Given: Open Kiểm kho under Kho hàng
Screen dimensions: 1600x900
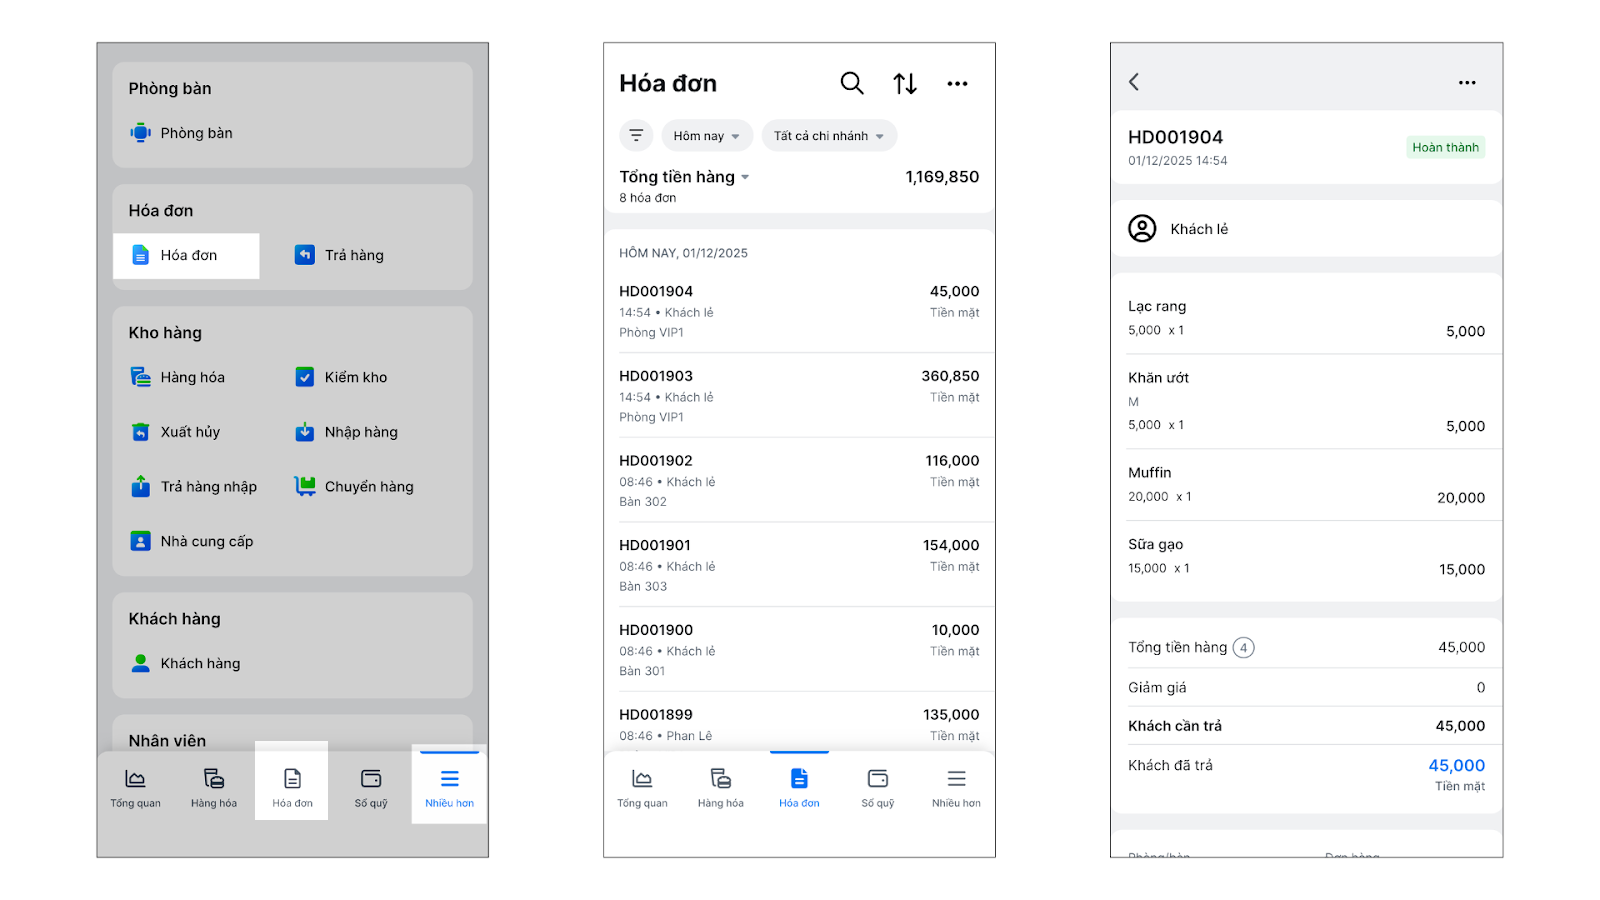Looking at the screenshot, I should [341, 377].
